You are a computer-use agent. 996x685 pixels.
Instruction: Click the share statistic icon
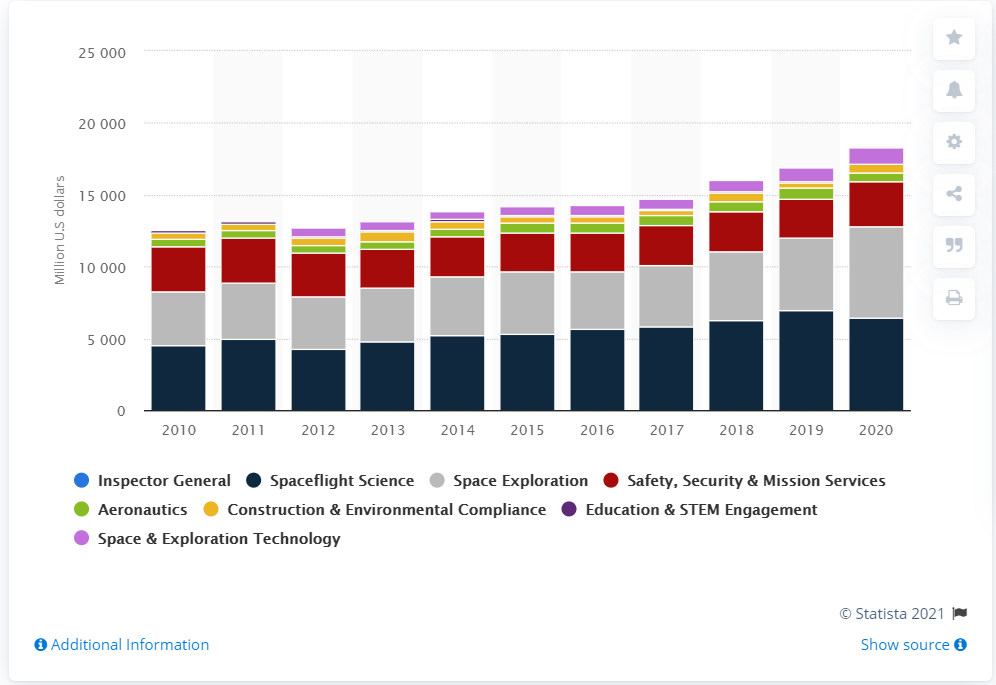click(x=953, y=194)
